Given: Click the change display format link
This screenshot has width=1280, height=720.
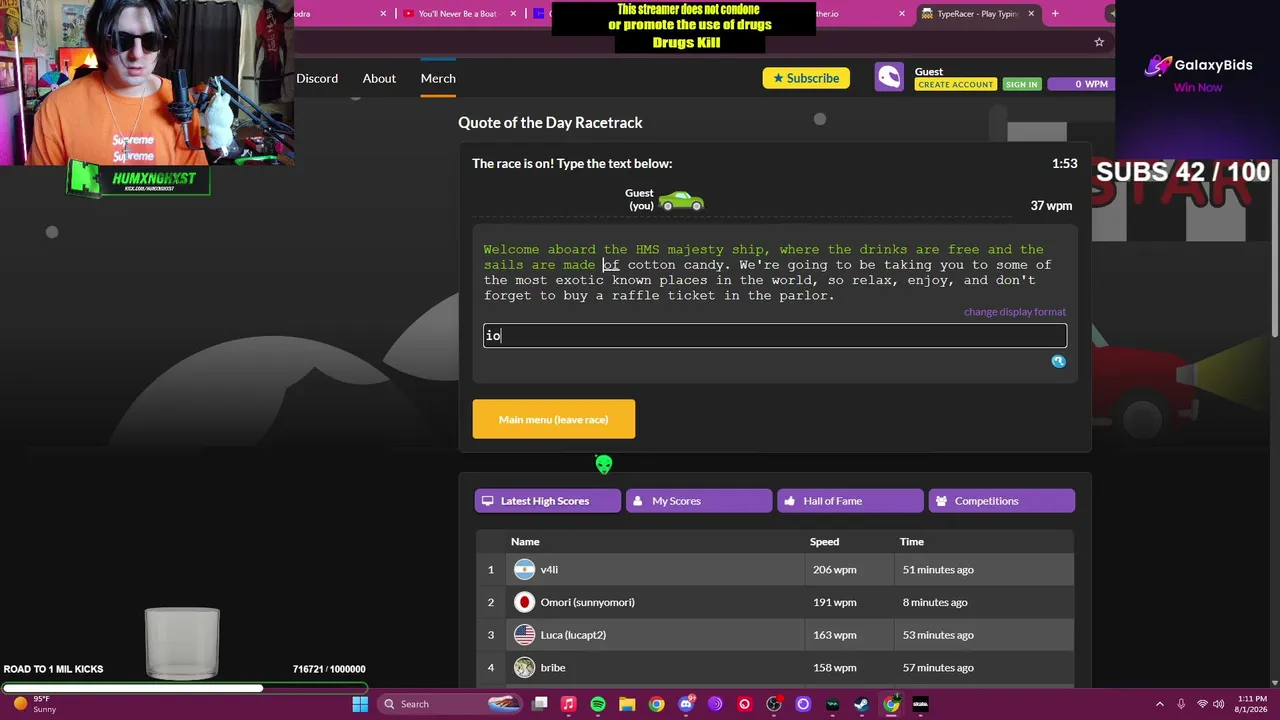Looking at the screenshot, I should [x=1015, y=312].
